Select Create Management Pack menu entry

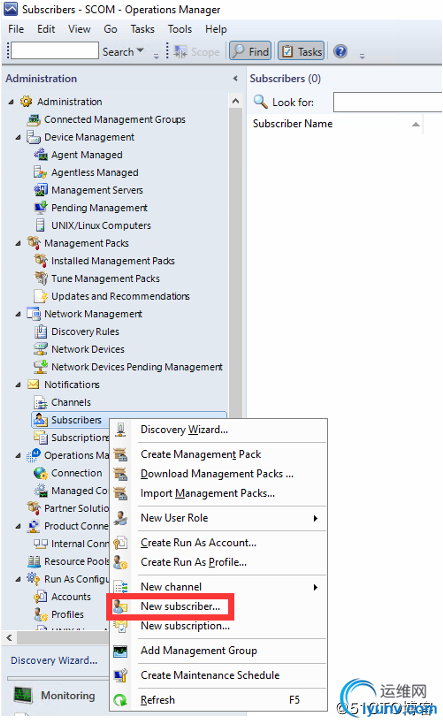(x=218, y=454)
